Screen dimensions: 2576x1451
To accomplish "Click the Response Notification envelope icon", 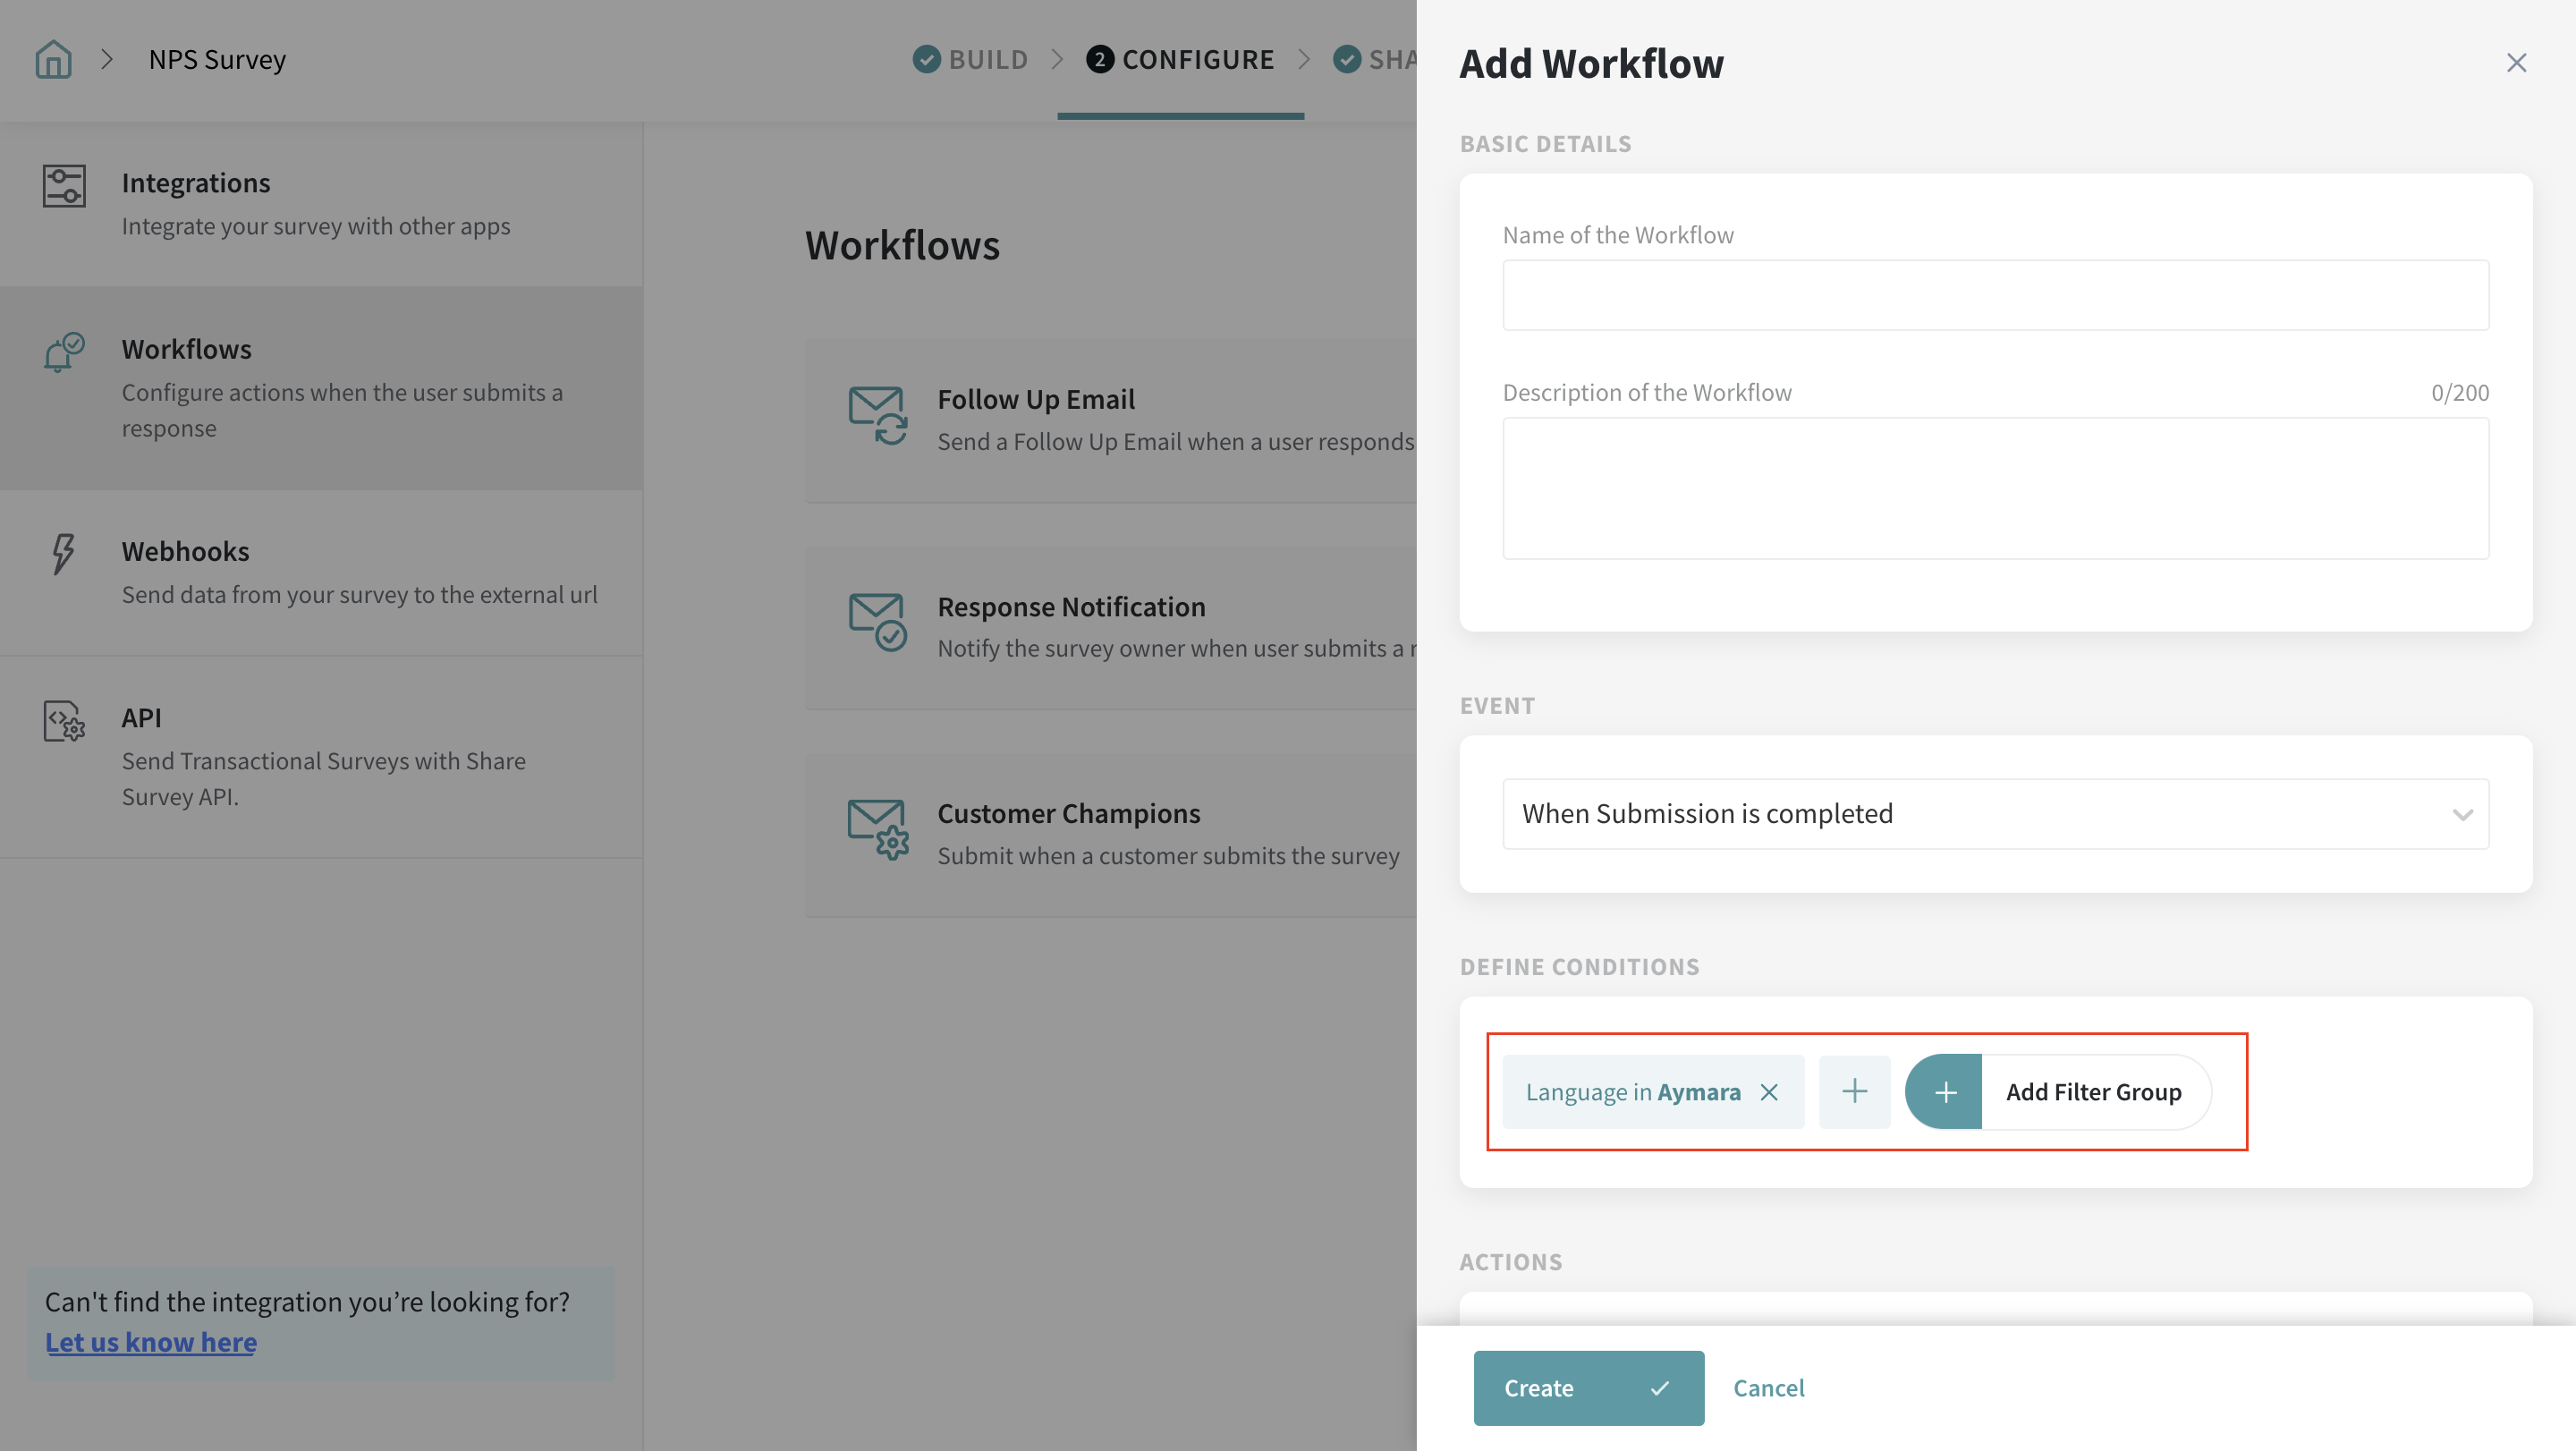I will 877,622.
